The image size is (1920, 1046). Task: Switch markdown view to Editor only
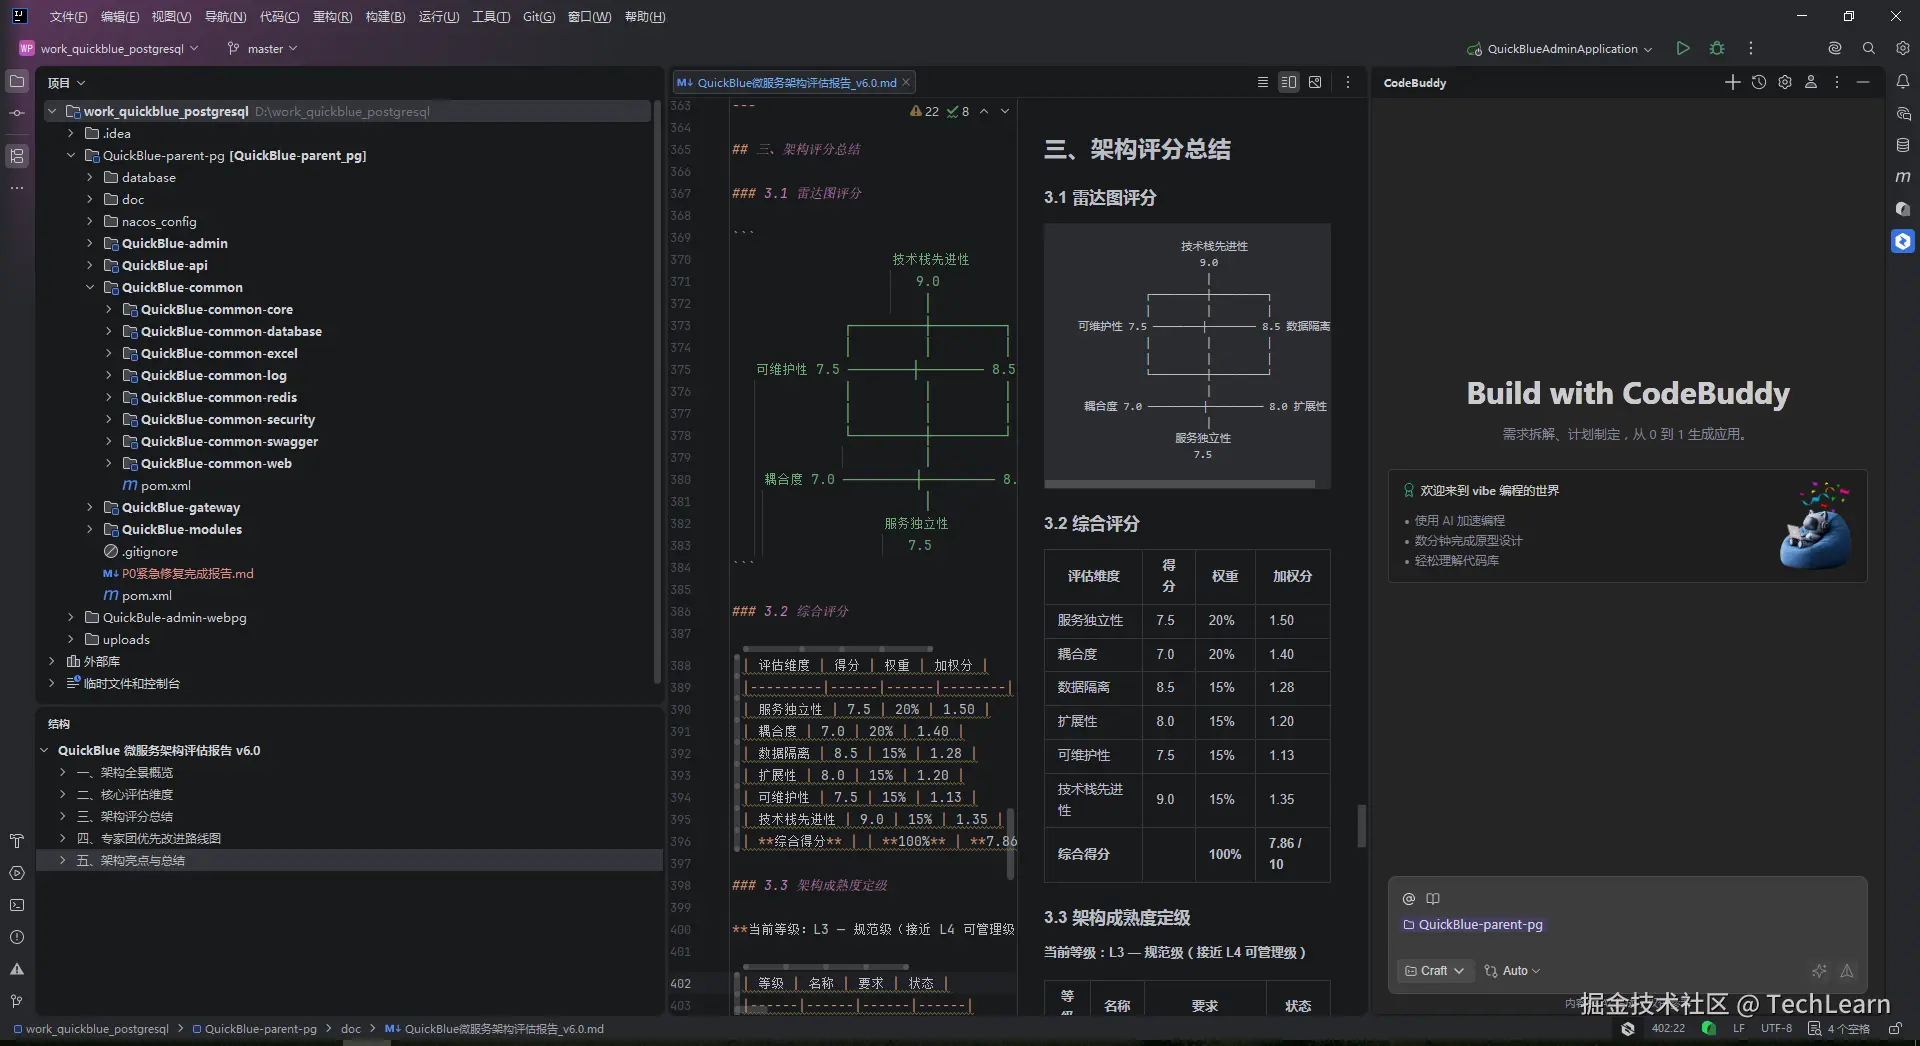(x=1263, y=82)
